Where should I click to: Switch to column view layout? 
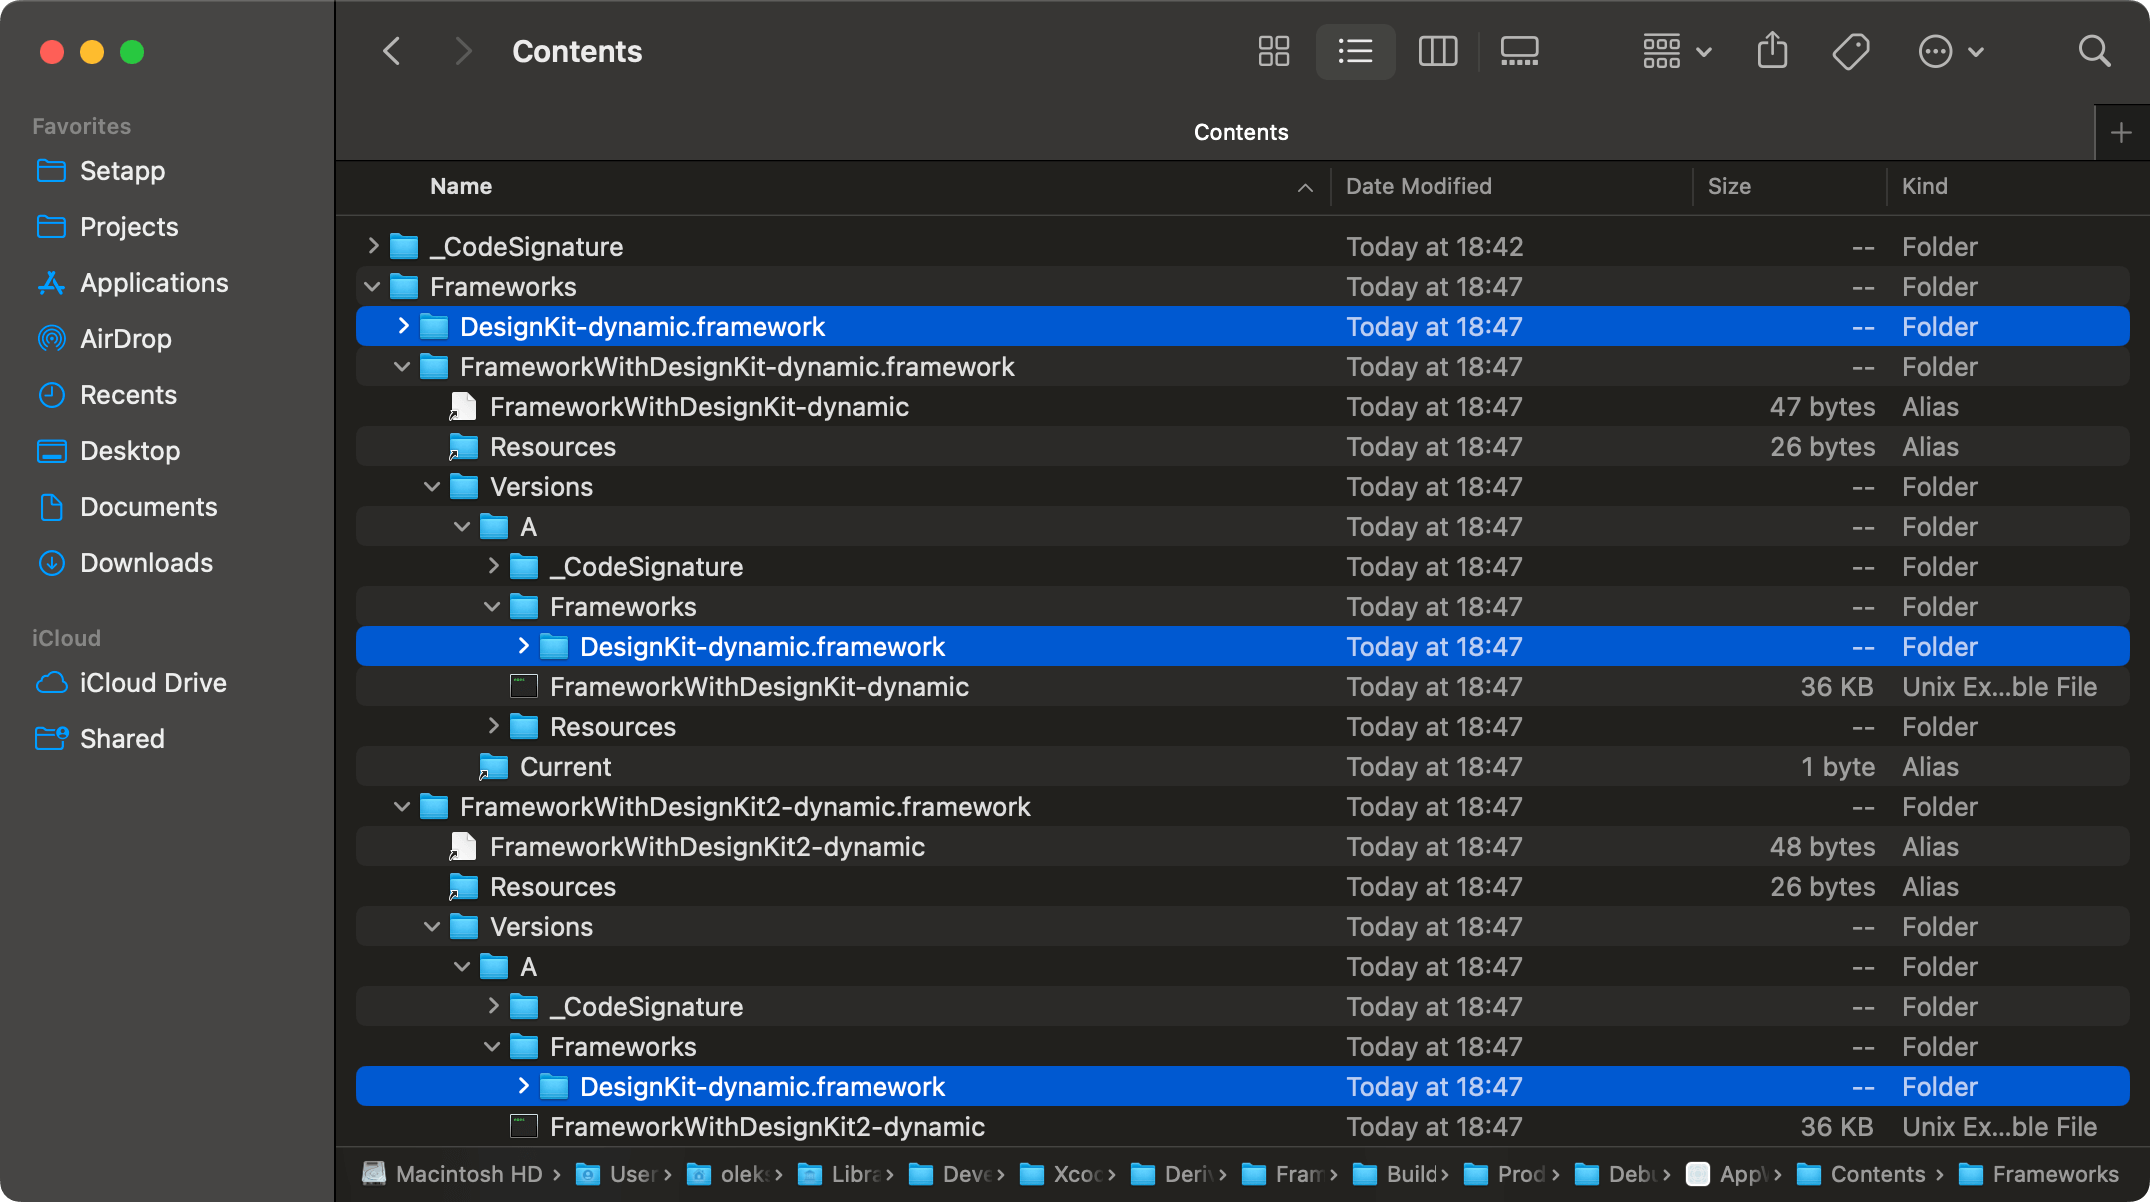pyautogui.click(x=1438, y=51)
